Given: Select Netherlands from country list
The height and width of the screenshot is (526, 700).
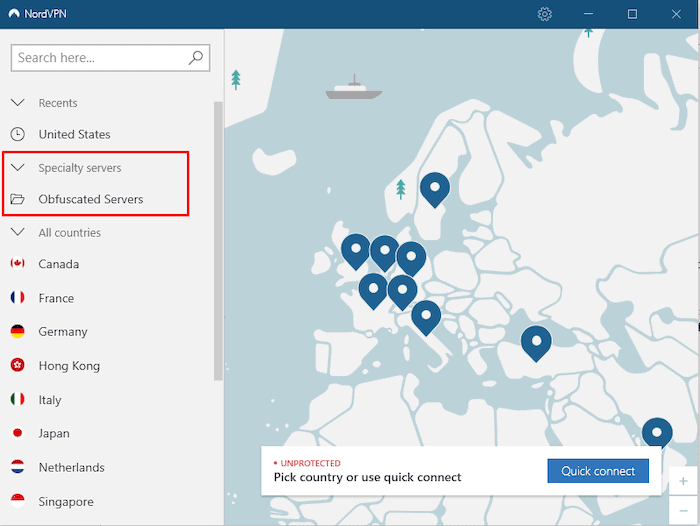Looking at the screenshot, I should click(71, 468).
